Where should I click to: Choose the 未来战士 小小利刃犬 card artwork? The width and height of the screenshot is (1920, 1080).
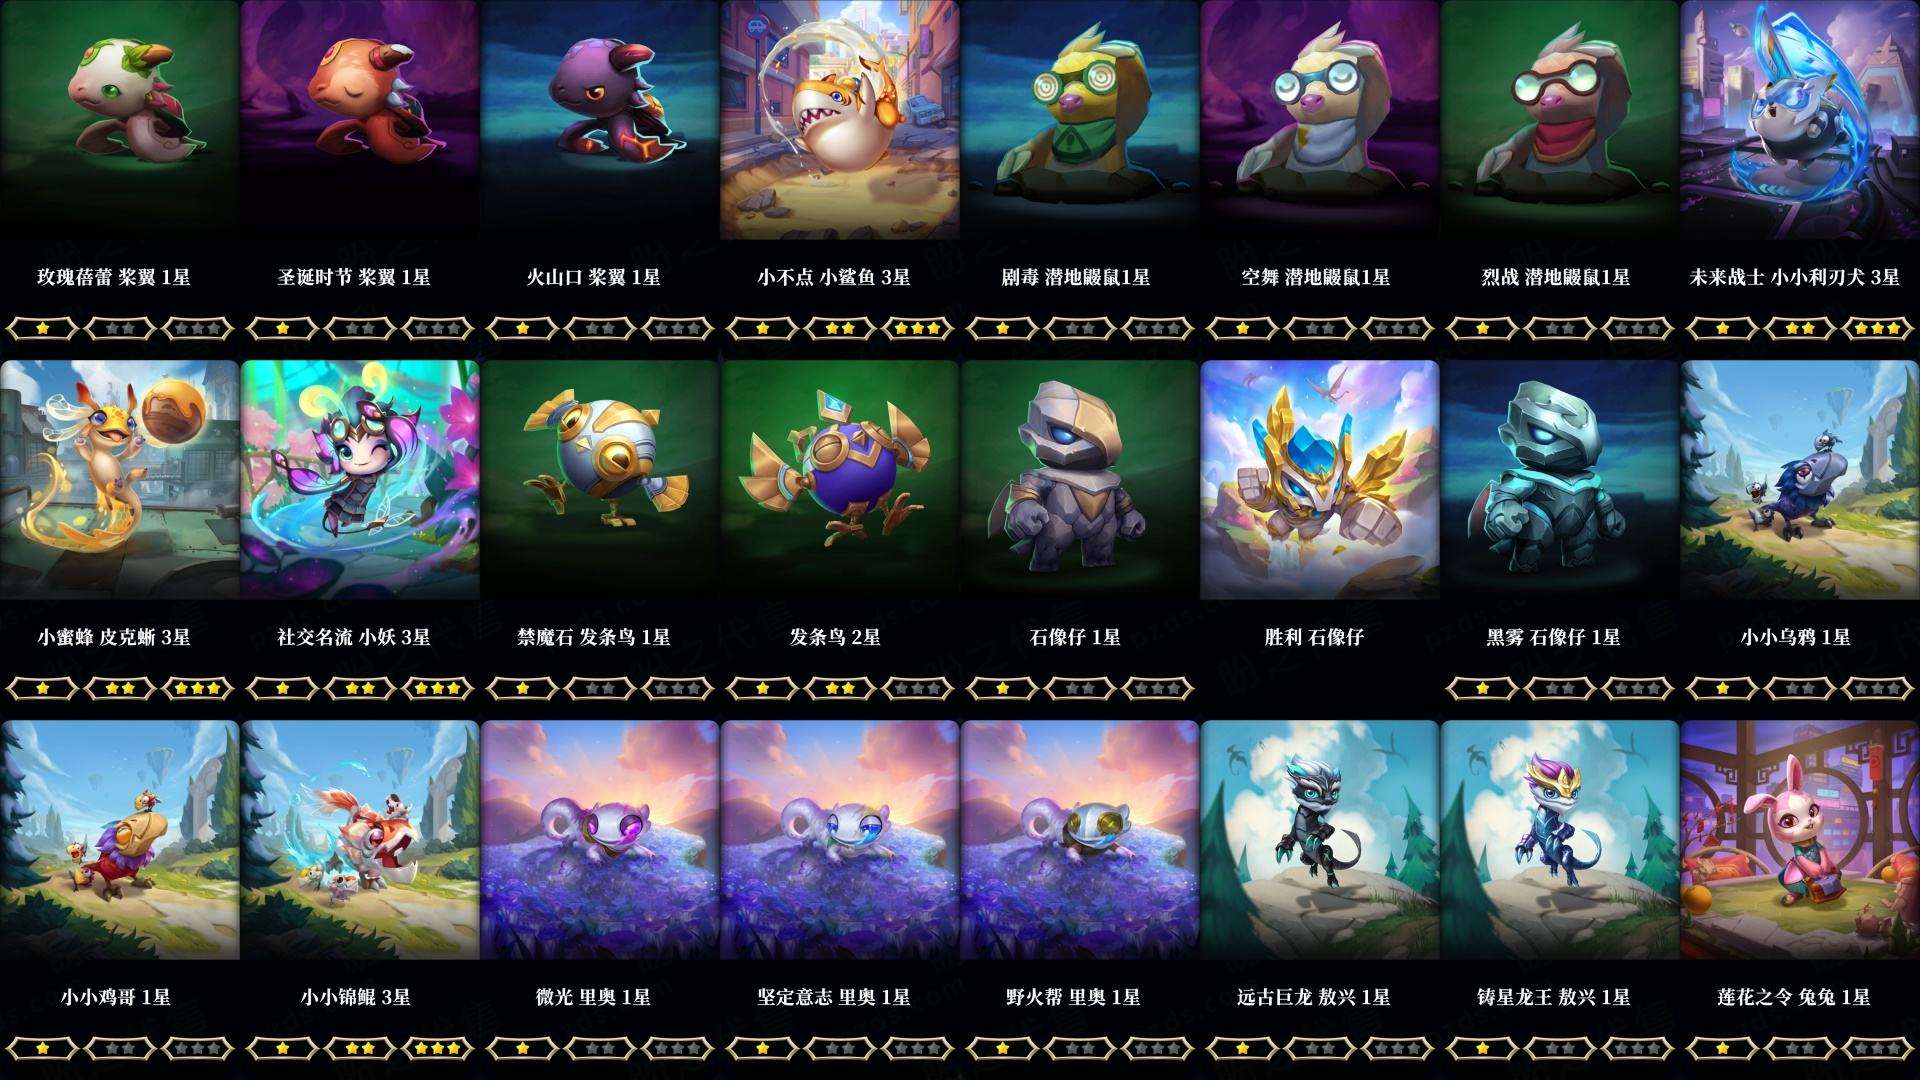1800,120
